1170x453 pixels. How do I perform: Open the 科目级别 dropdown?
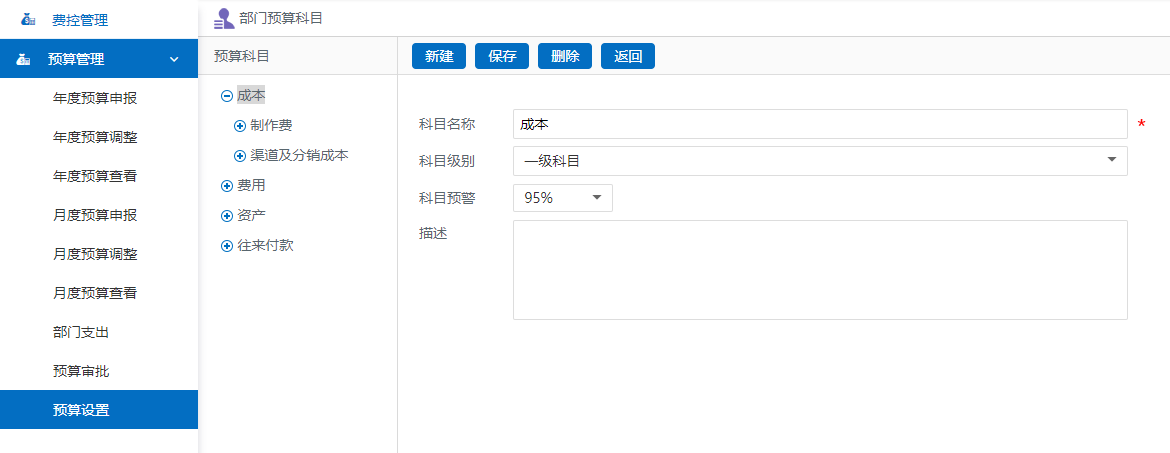819,160
